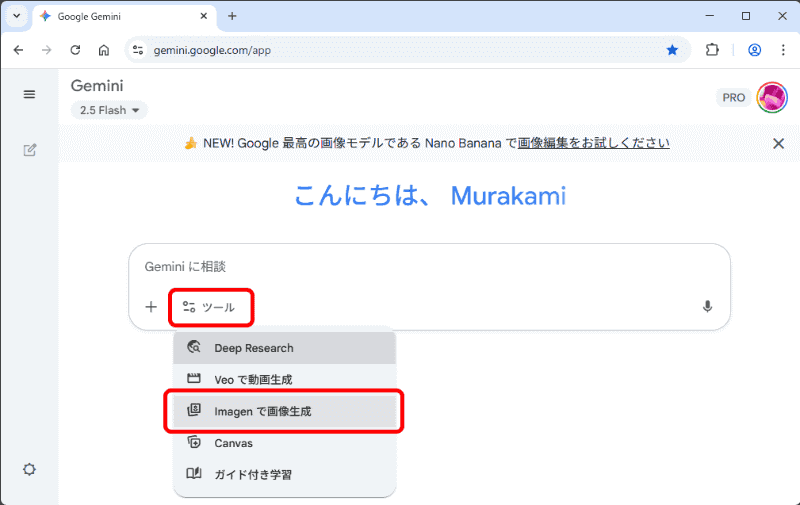Expand the 2.5 Flash model dropdown
Screen dimensions: 800x505
pos(109,110)
